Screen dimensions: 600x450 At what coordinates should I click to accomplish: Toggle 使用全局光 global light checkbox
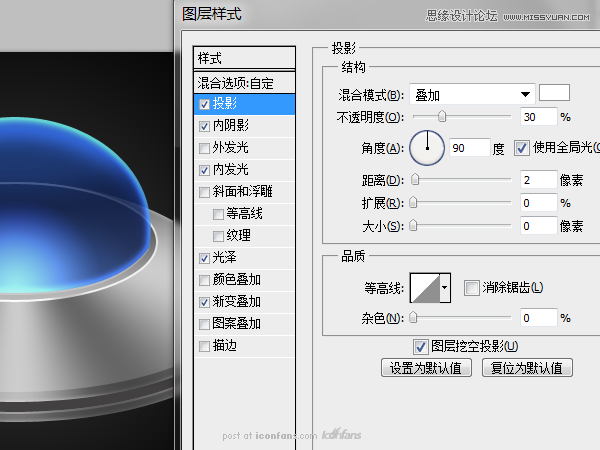click(522, 148)
